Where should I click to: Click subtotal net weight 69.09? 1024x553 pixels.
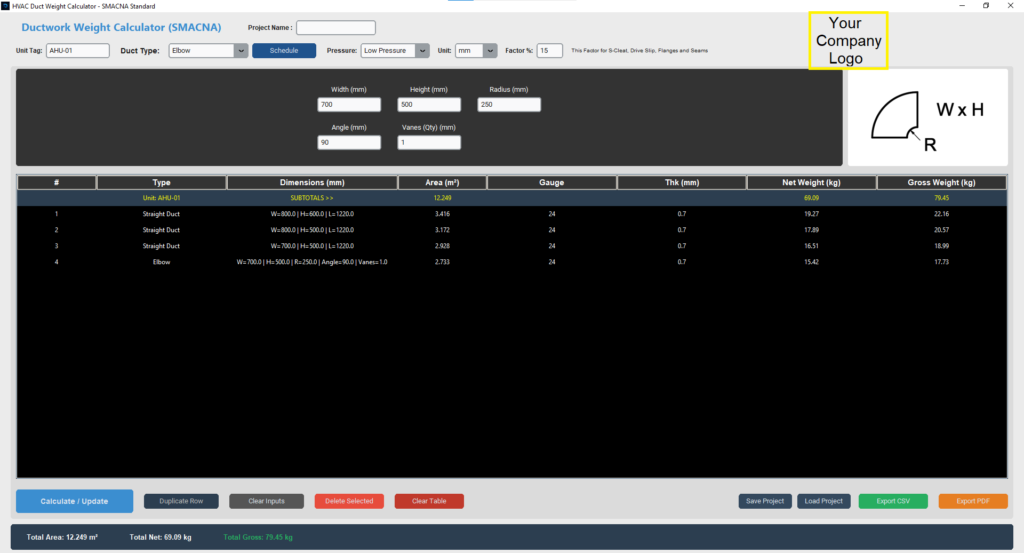[811, 198]
